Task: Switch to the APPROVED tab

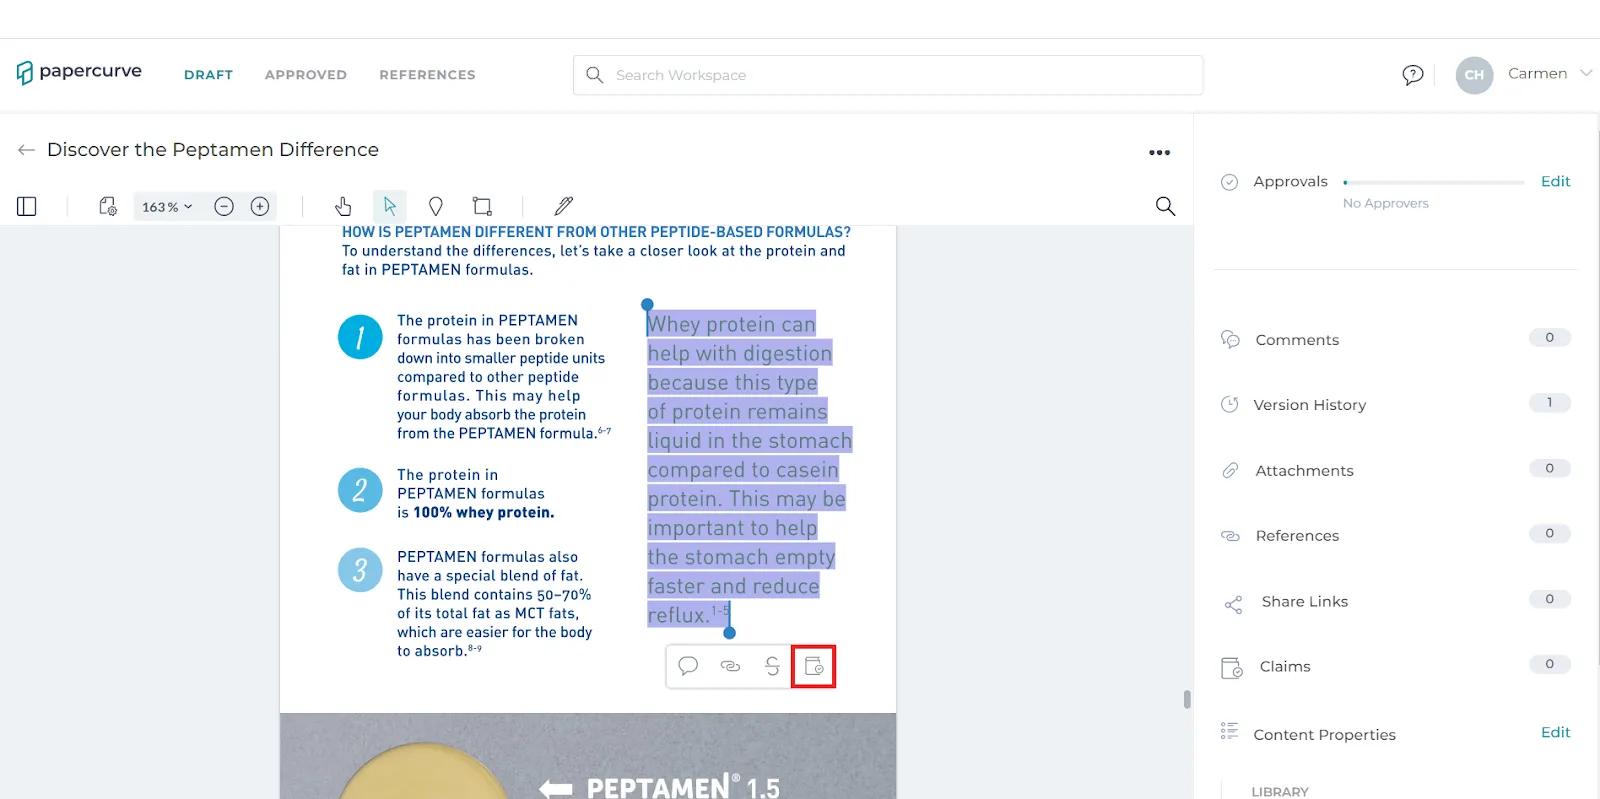Action: click(306, 75)
